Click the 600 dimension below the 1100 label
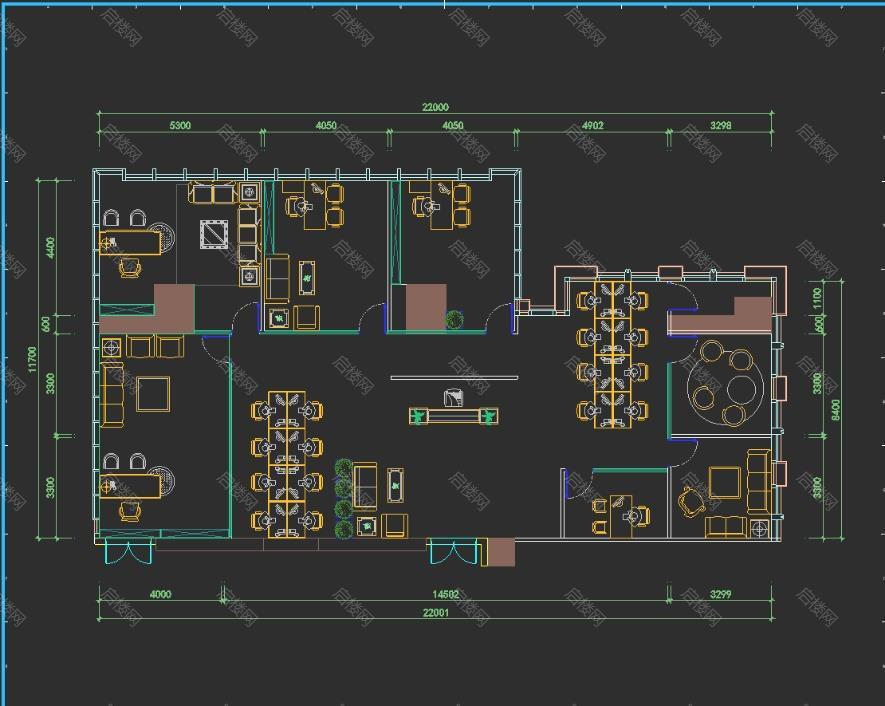Image resolution: width=885 pixels, height=706 pixels. (x=818, y=324)
